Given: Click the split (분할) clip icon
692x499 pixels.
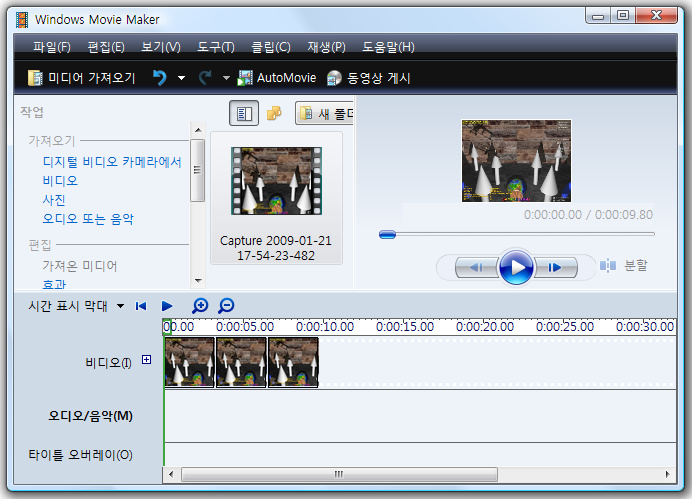Looking at the screenshot, I should [x=608, y=266].
